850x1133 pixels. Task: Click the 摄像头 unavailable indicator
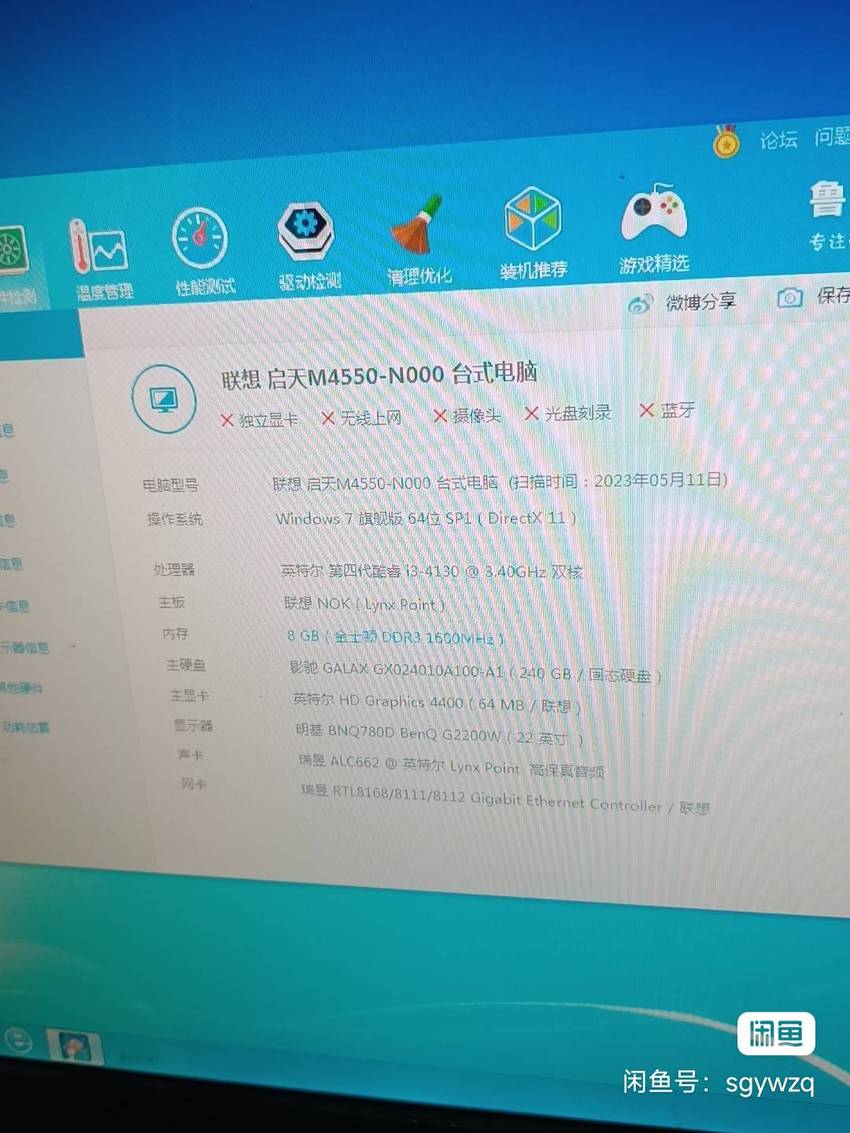coord(466,415)
